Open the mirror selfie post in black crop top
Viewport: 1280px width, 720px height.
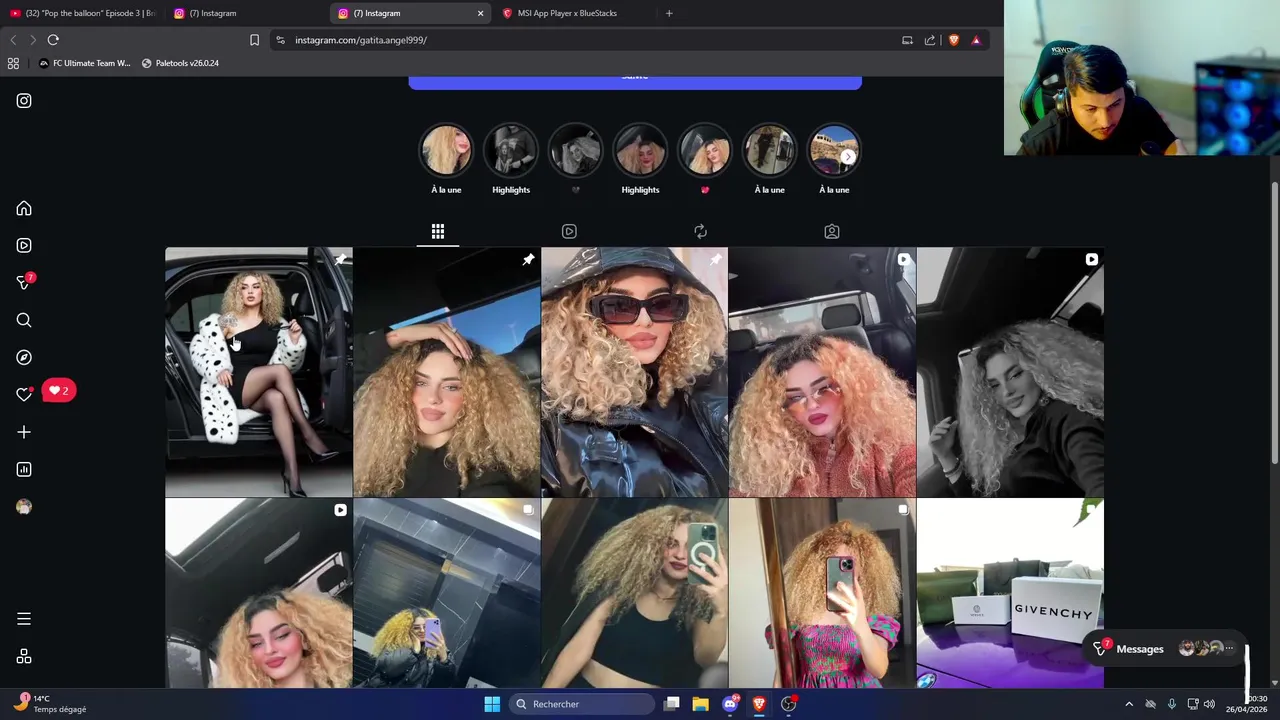(635, 593)
